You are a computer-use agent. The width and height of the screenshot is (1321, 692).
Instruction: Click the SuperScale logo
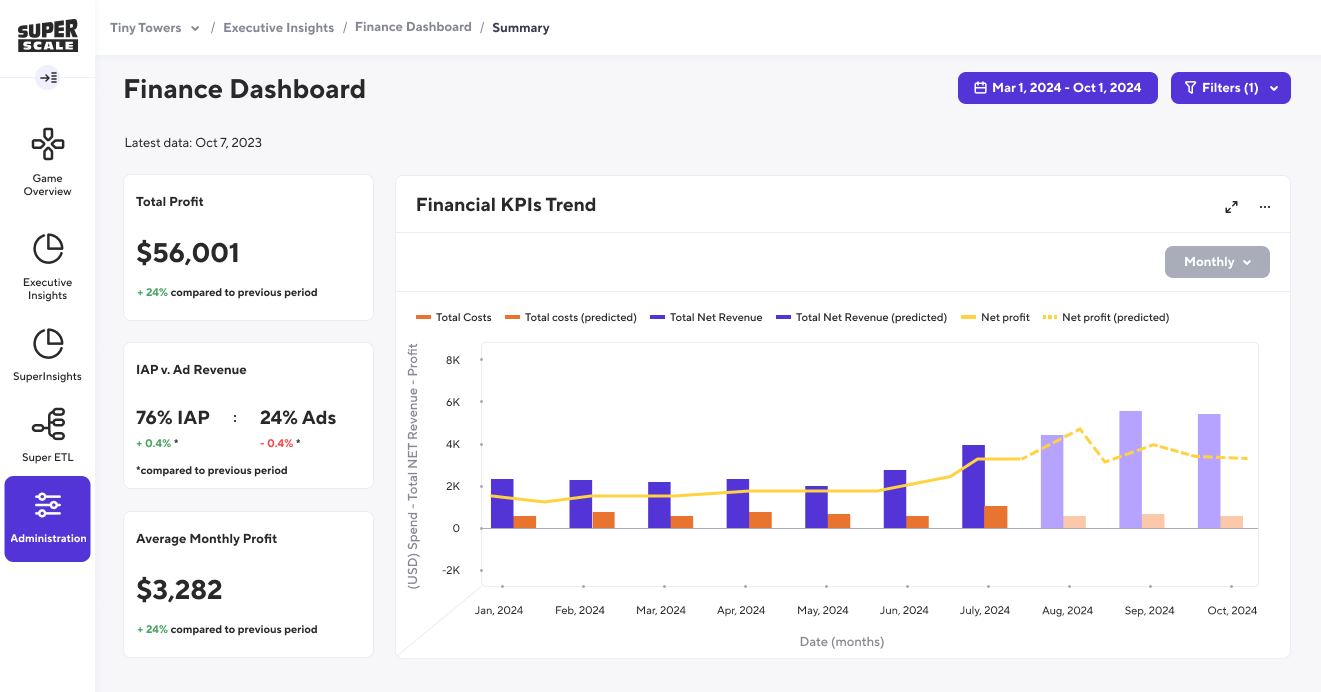click(47, 36)
